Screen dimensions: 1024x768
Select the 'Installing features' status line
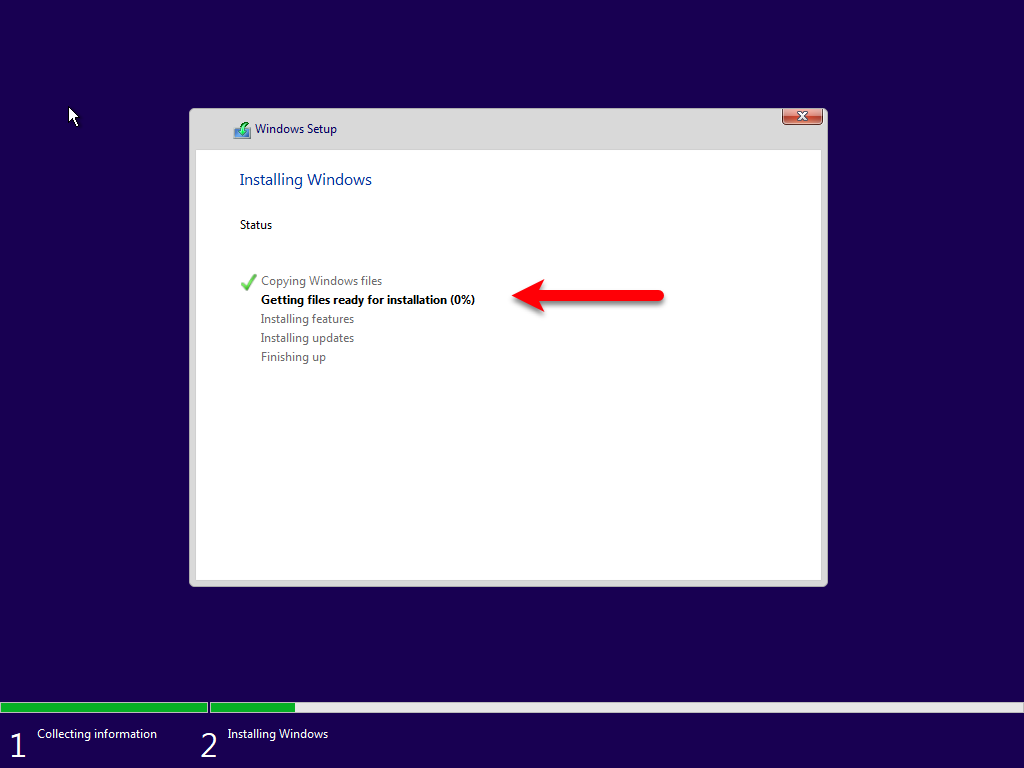click(x=307, y=319)
